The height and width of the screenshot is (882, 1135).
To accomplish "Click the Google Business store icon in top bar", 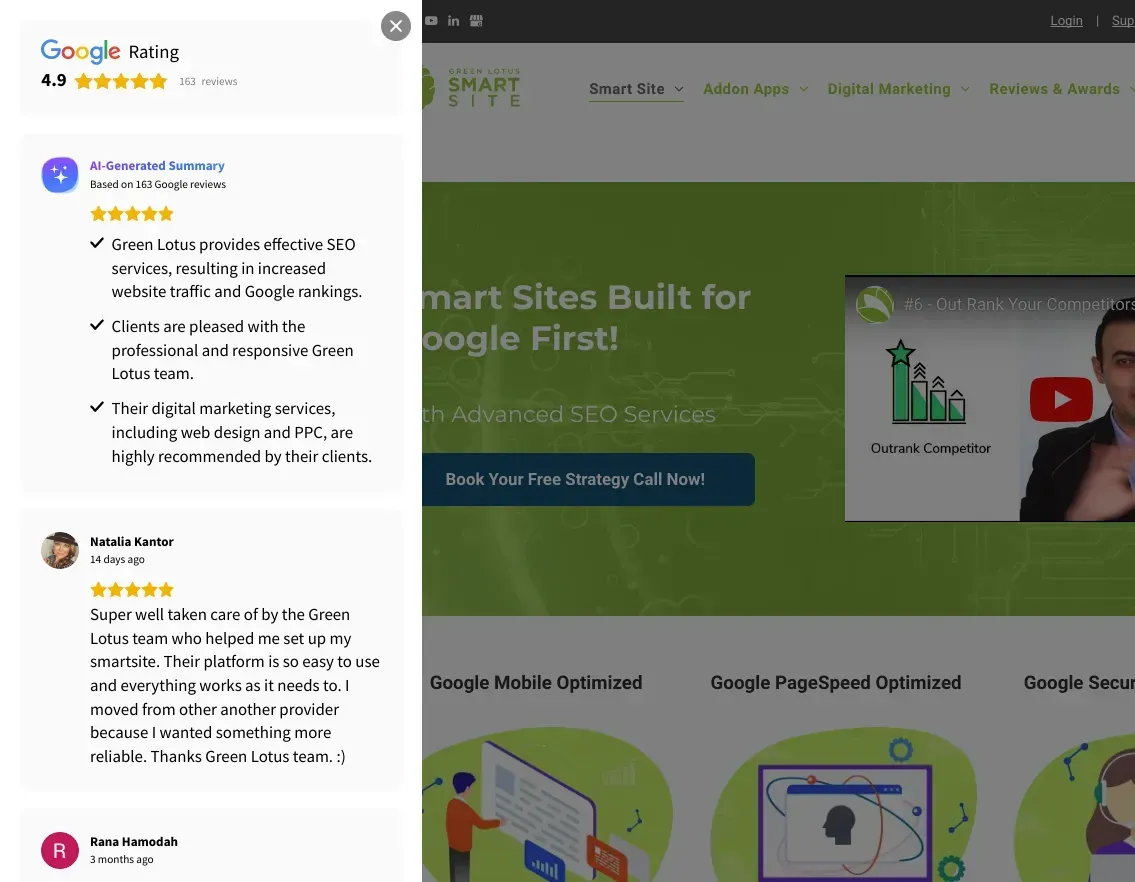I will [x=476, y=20].
